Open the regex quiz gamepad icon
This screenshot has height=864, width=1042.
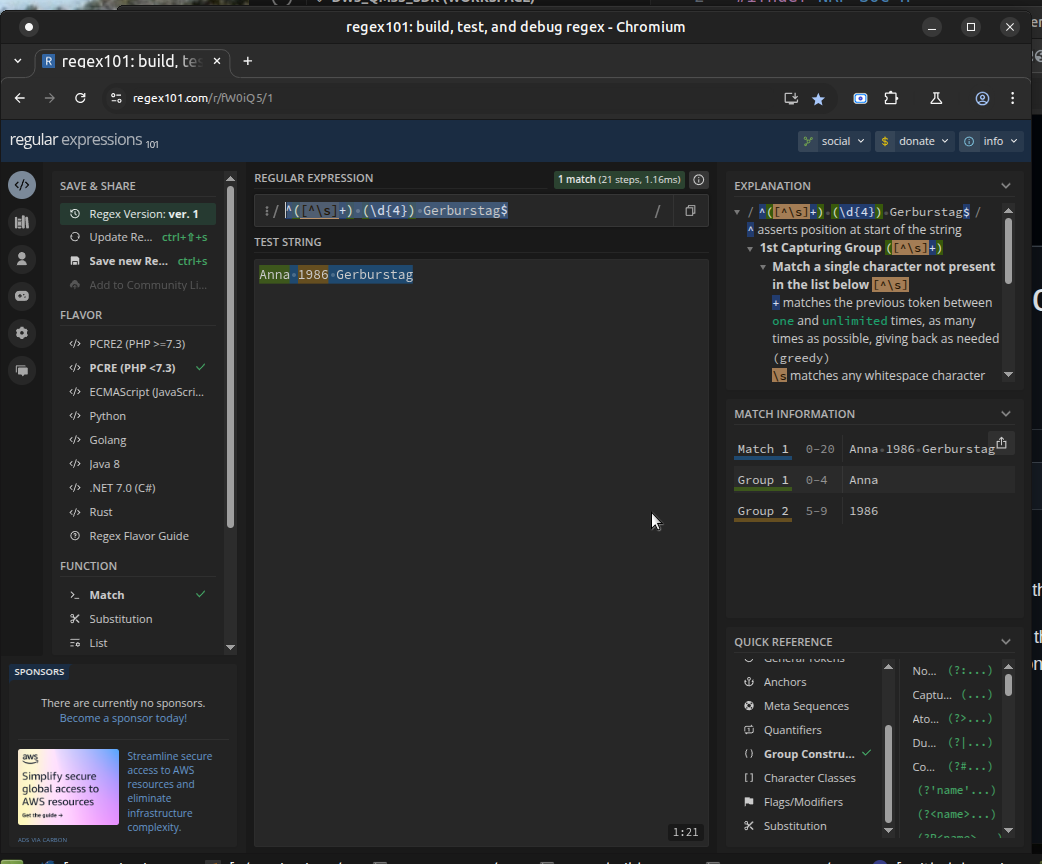pos(21,296)
